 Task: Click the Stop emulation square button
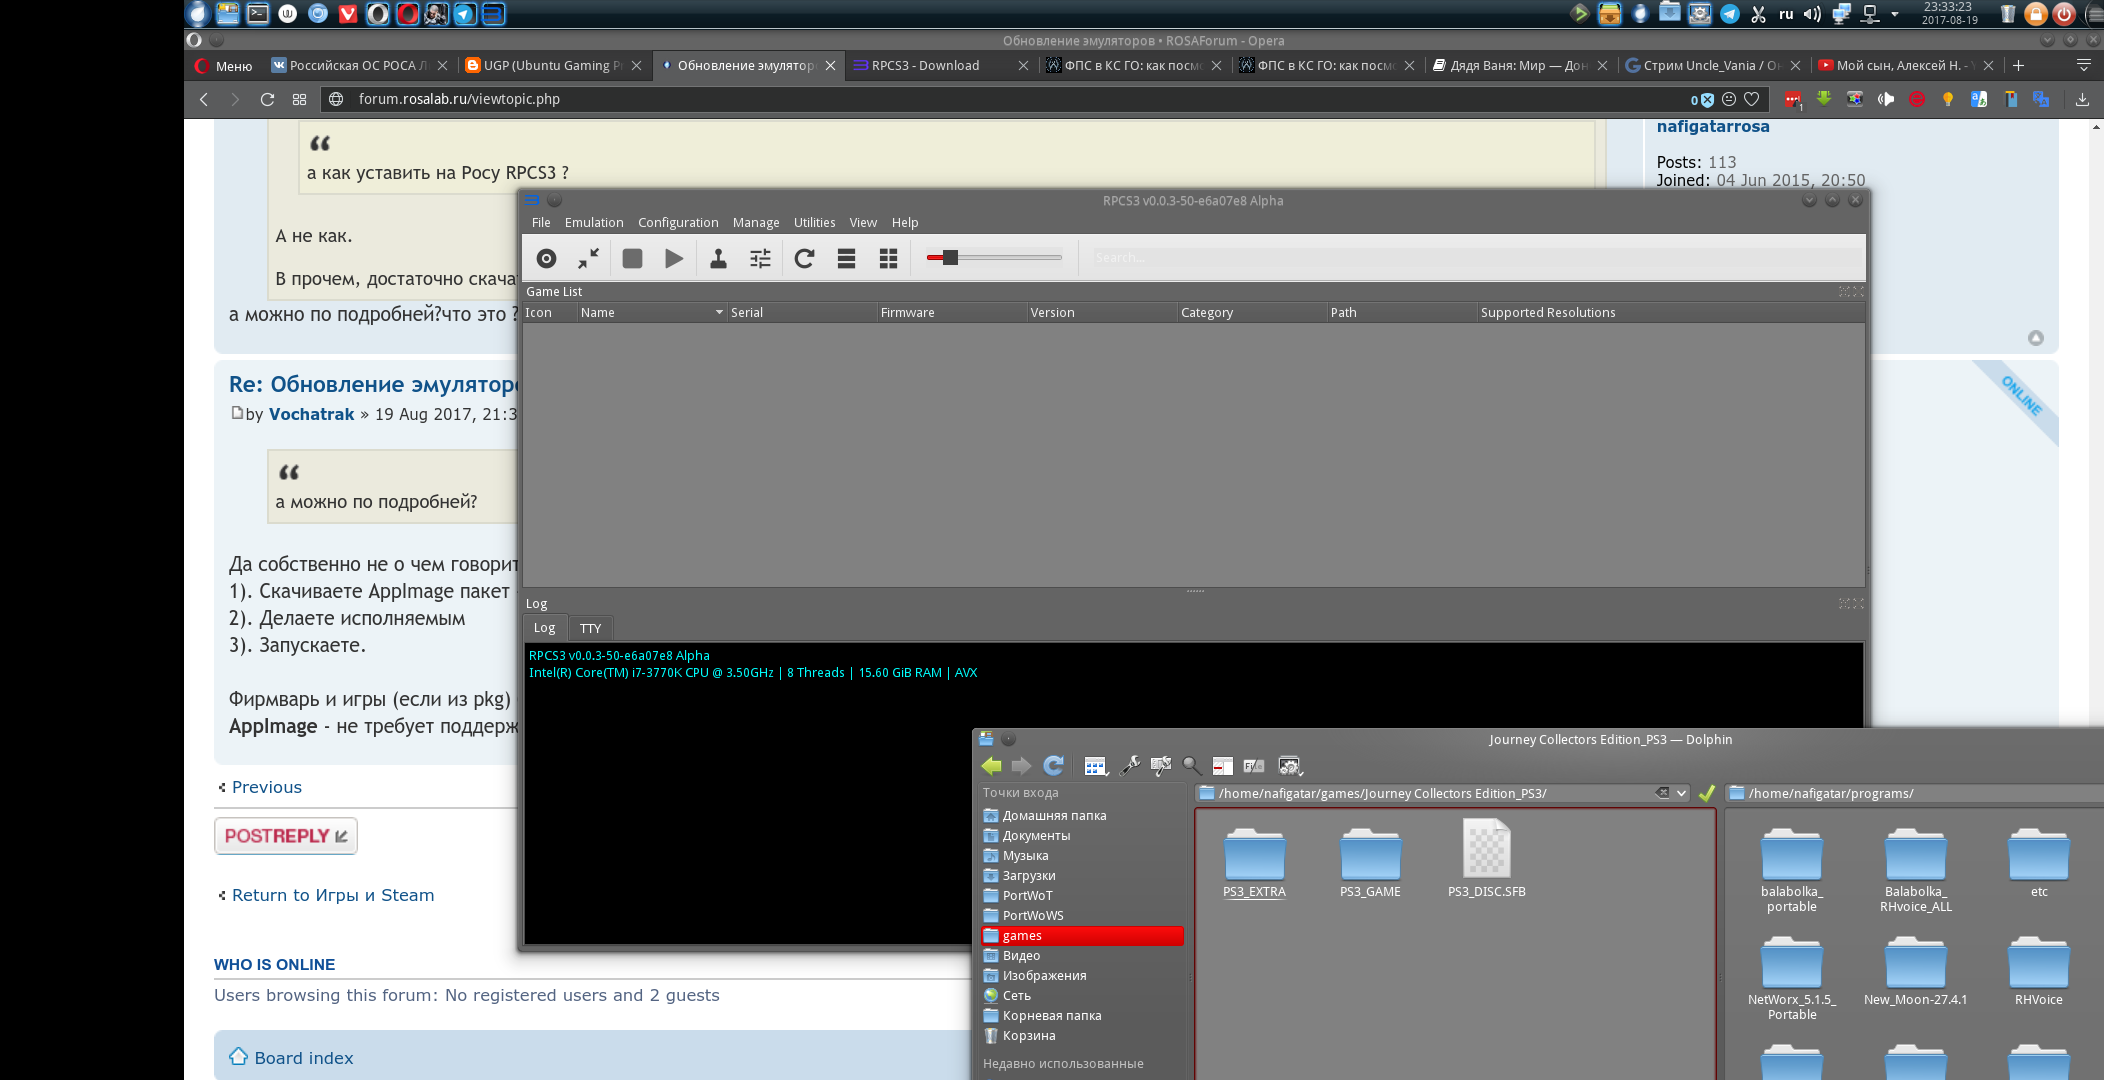(632, 259)
